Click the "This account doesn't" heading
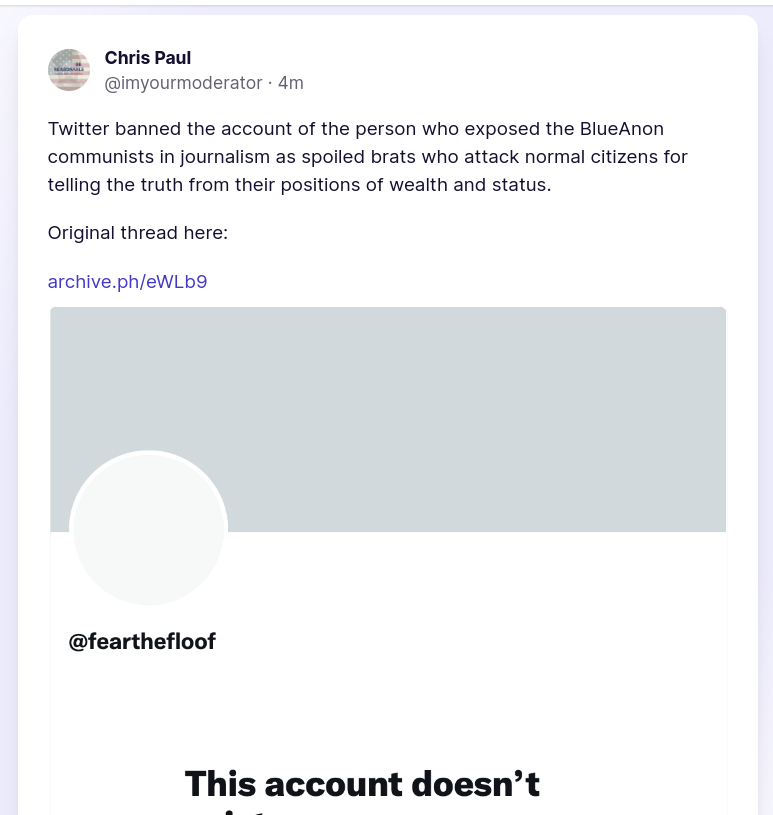 point(362,783)
